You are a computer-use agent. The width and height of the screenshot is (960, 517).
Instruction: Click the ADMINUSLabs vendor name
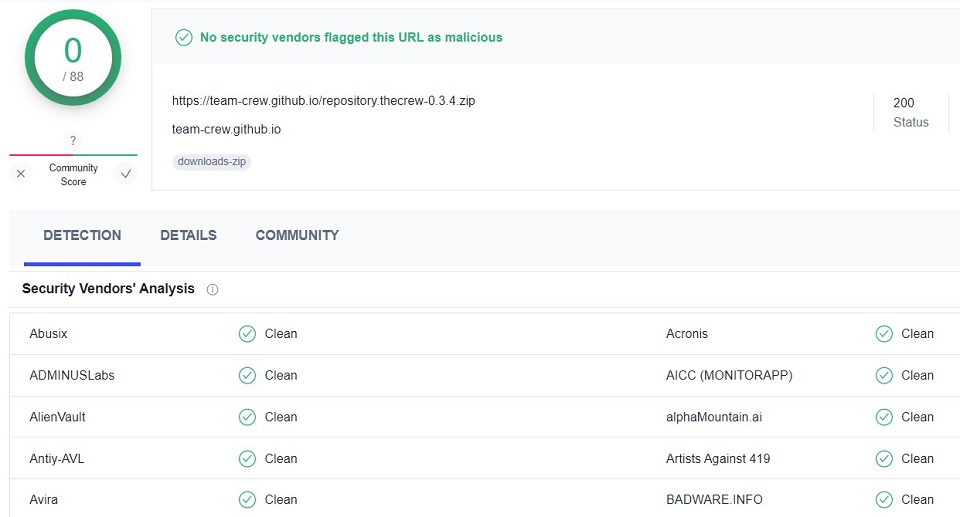pos(72,375)
